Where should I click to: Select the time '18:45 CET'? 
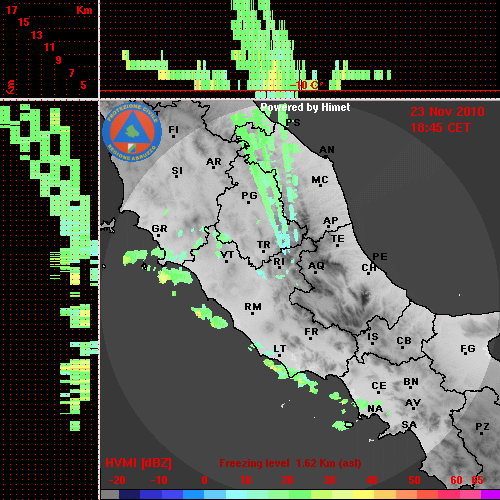440,128
